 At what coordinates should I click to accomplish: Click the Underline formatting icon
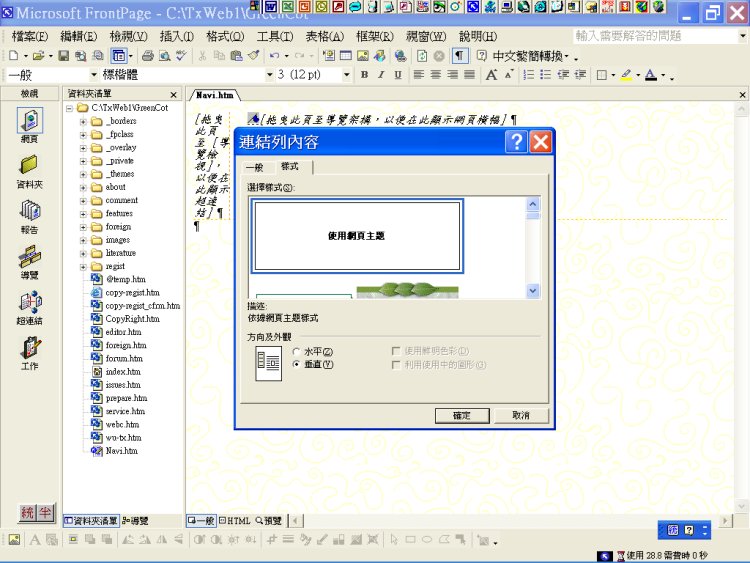(x=397, y=75)
